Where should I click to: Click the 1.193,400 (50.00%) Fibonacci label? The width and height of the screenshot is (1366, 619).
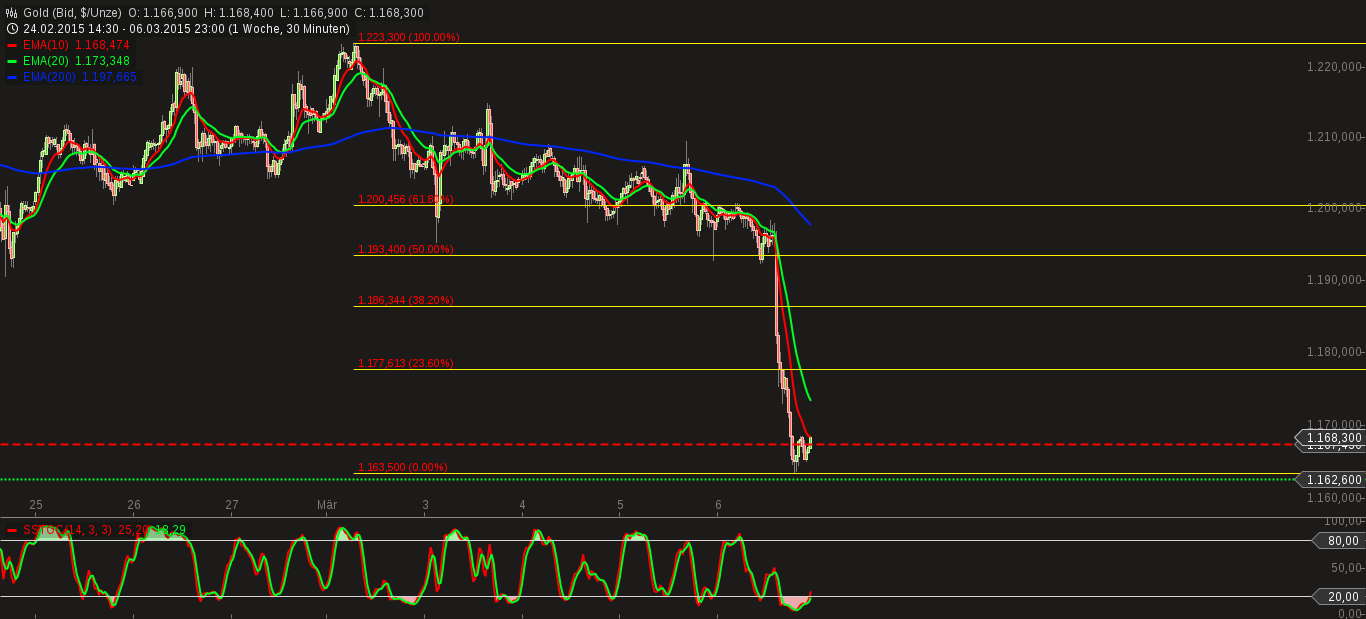point(405,249)
